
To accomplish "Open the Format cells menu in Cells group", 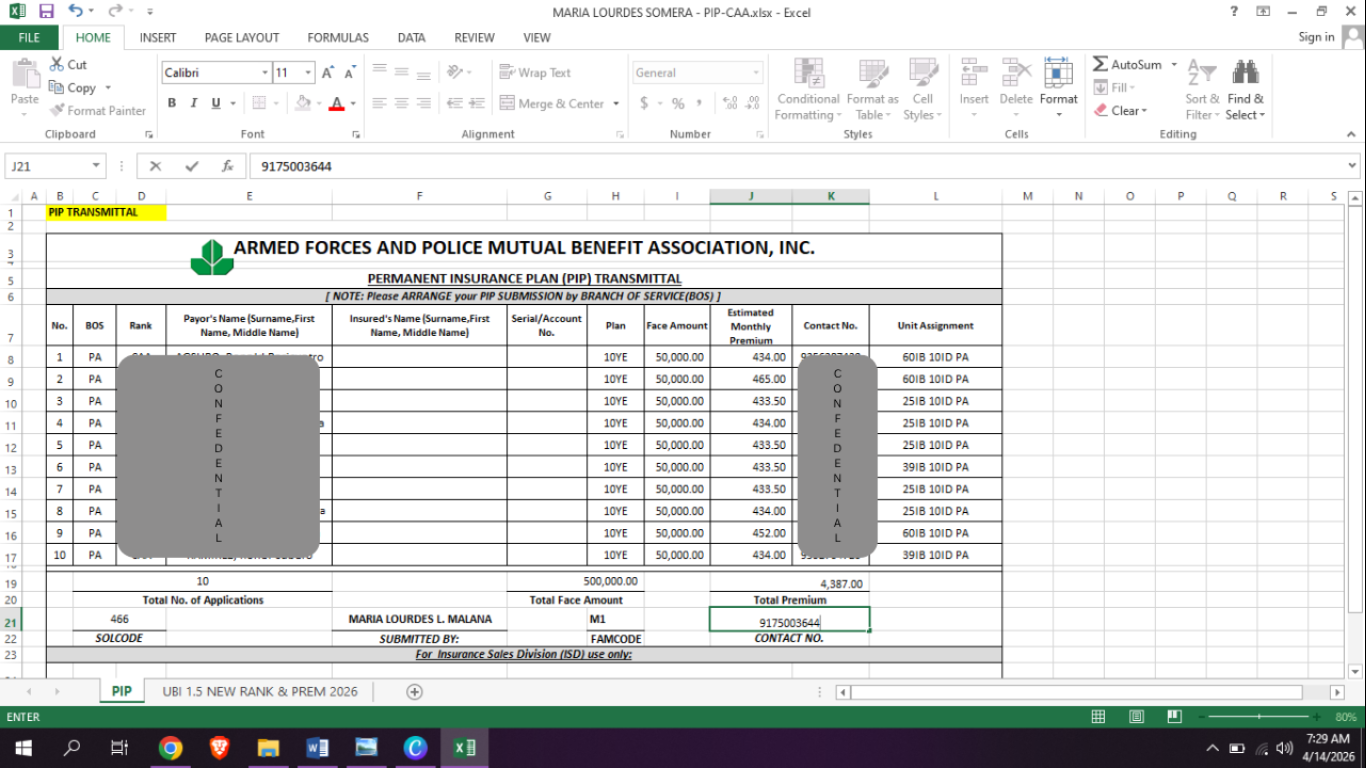I will (1058, 90).
